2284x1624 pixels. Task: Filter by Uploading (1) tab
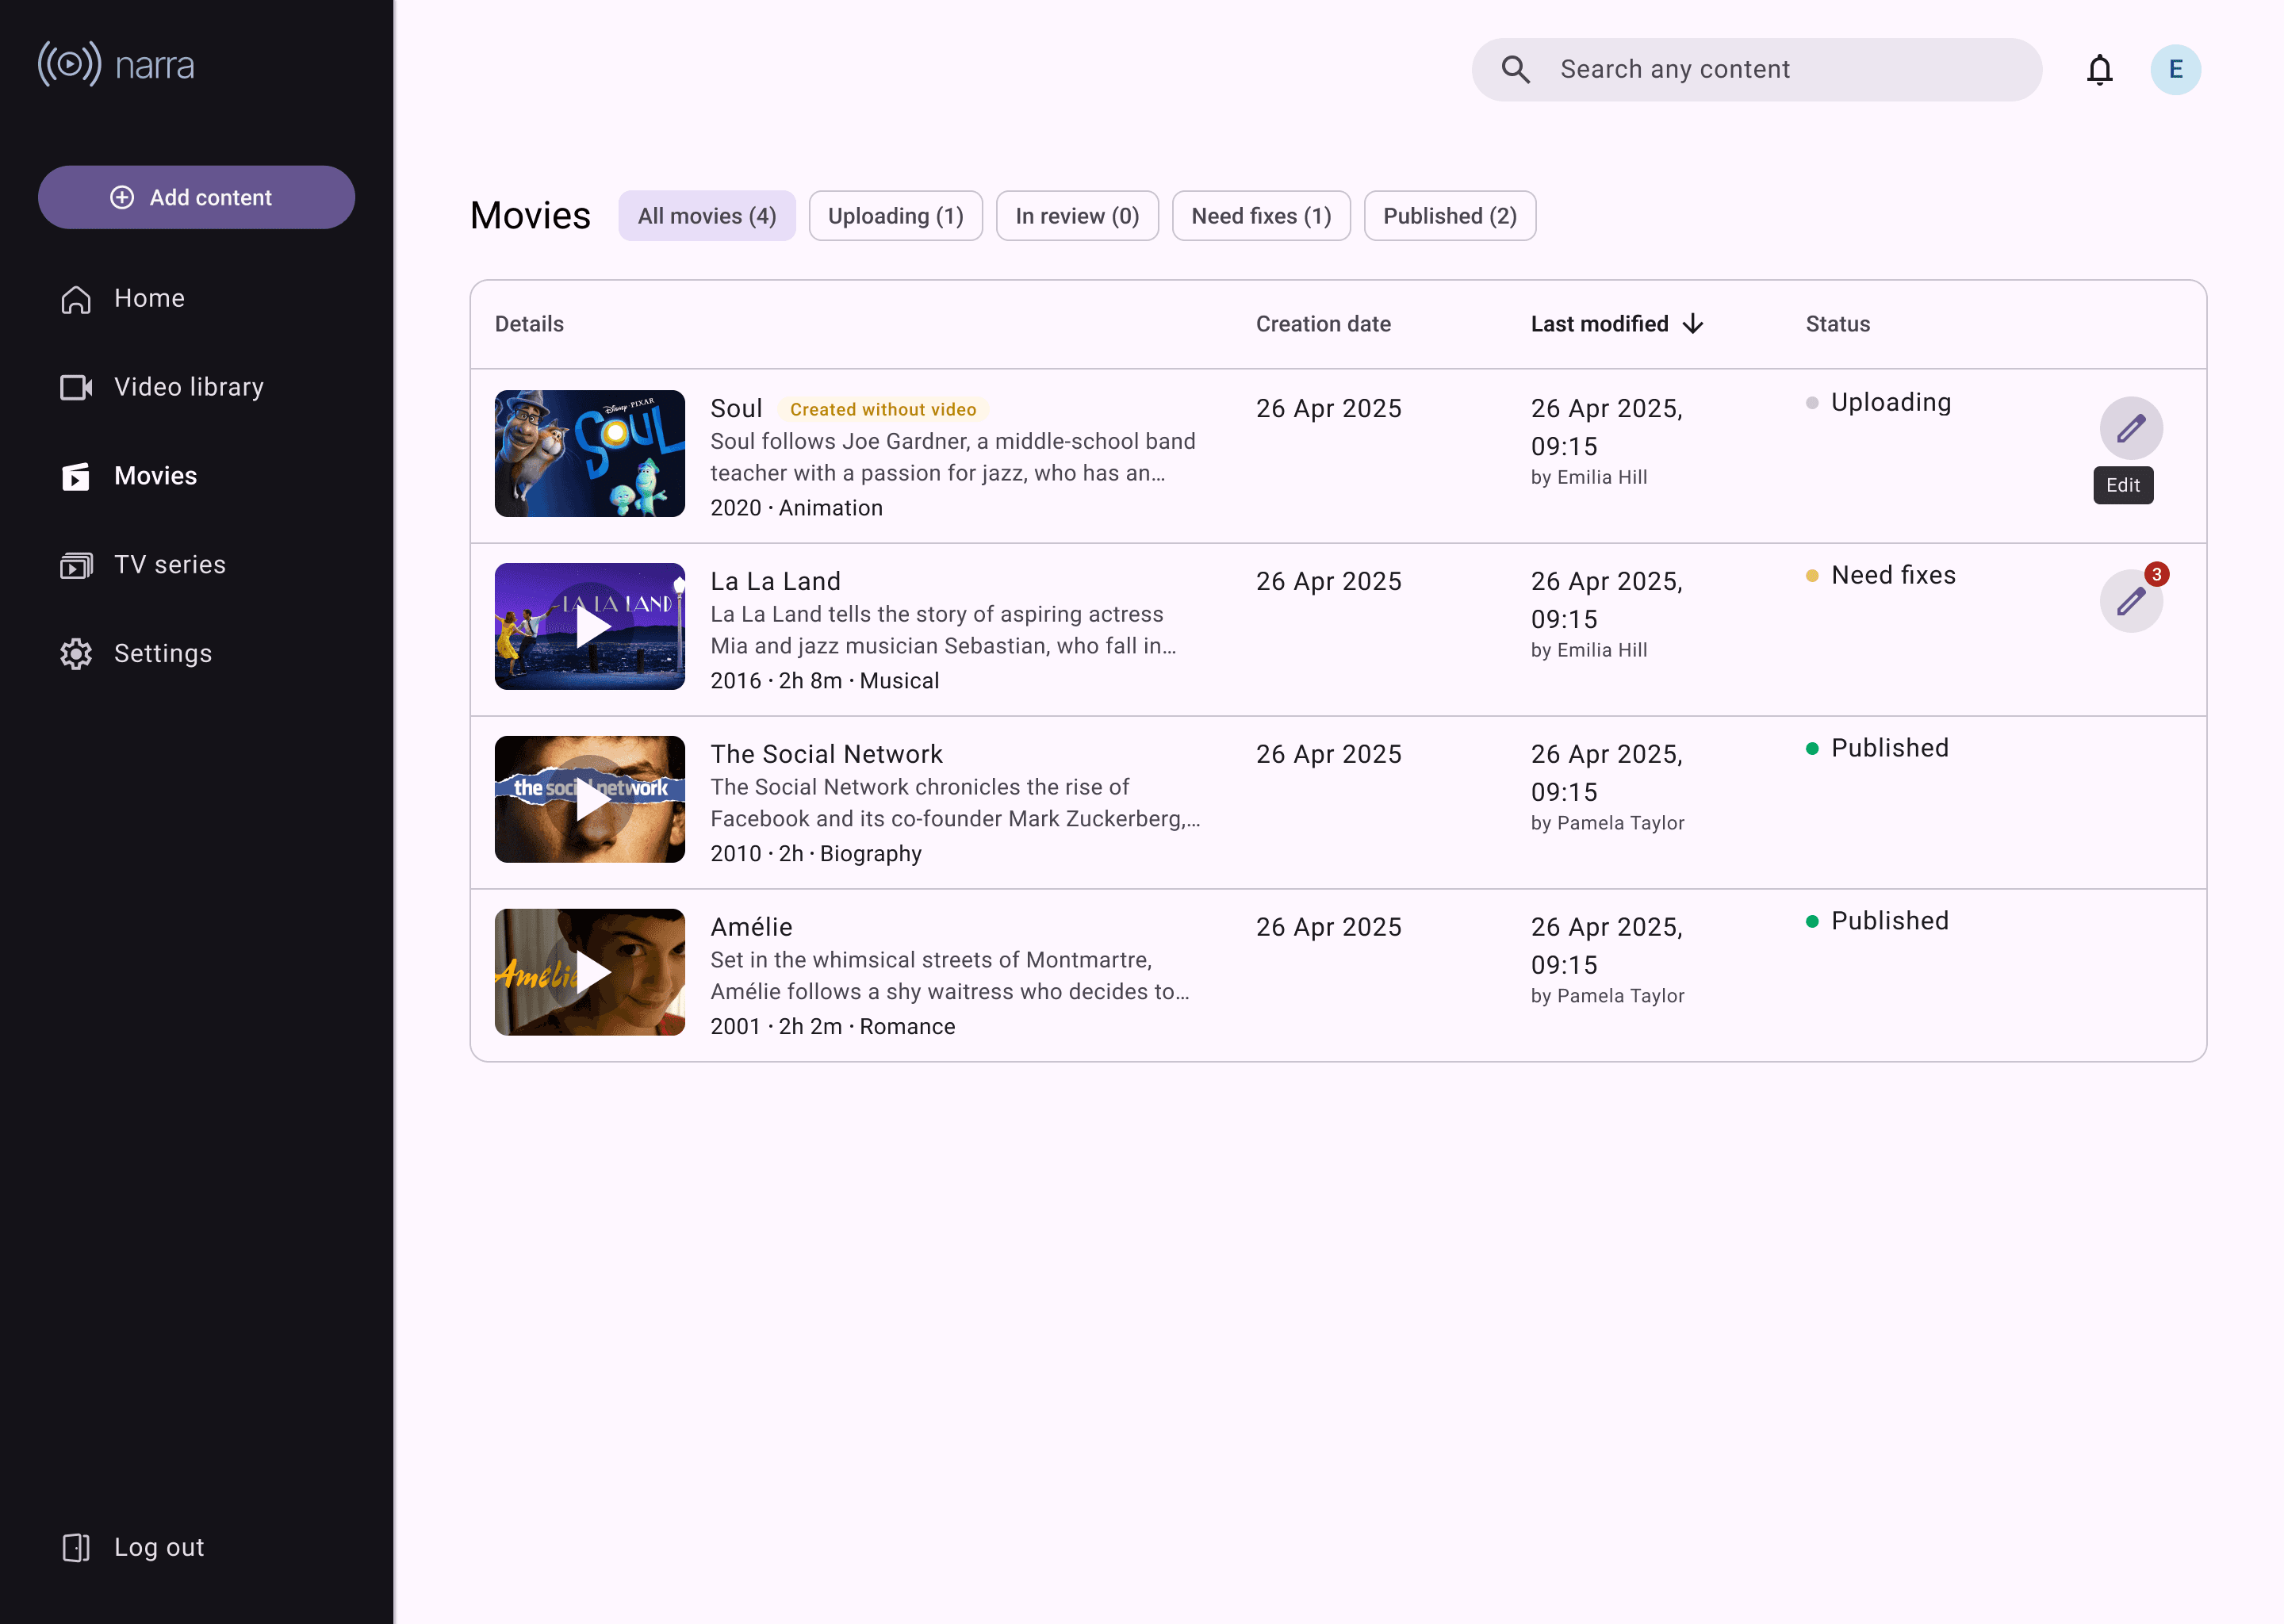tap(895, 216)
